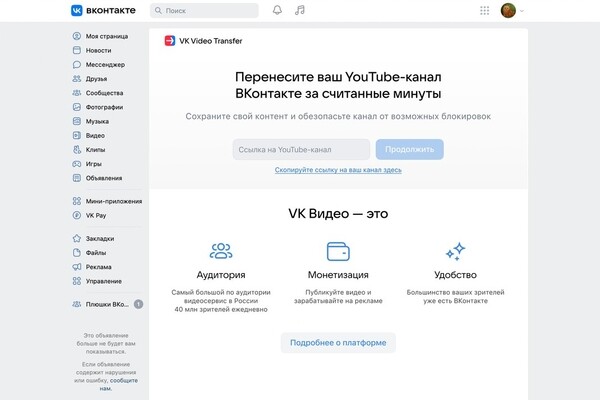Image resolution: width=600 pixels, height=400 pixels.
Task: Open Музыка label in the sidebar
Action: [x=97, y=121]
